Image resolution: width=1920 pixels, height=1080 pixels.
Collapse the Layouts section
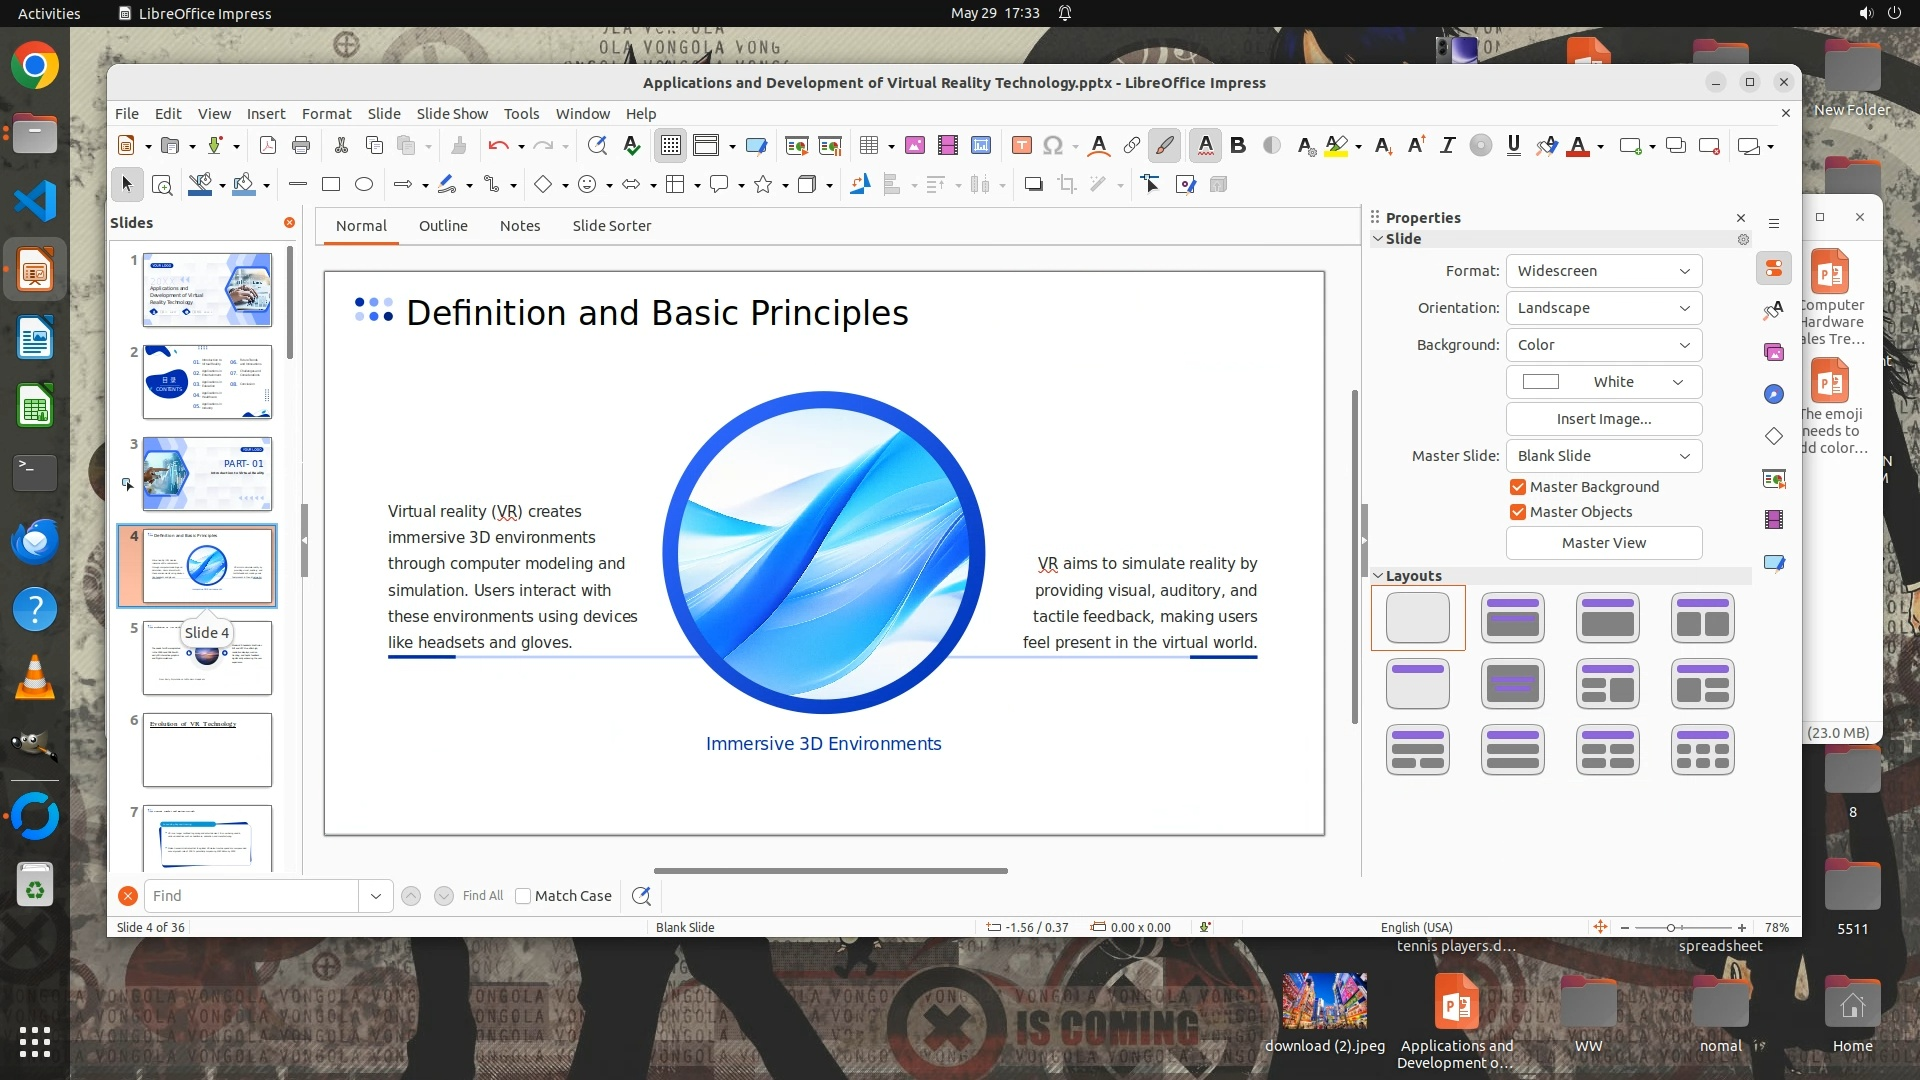coord(1378,576)
